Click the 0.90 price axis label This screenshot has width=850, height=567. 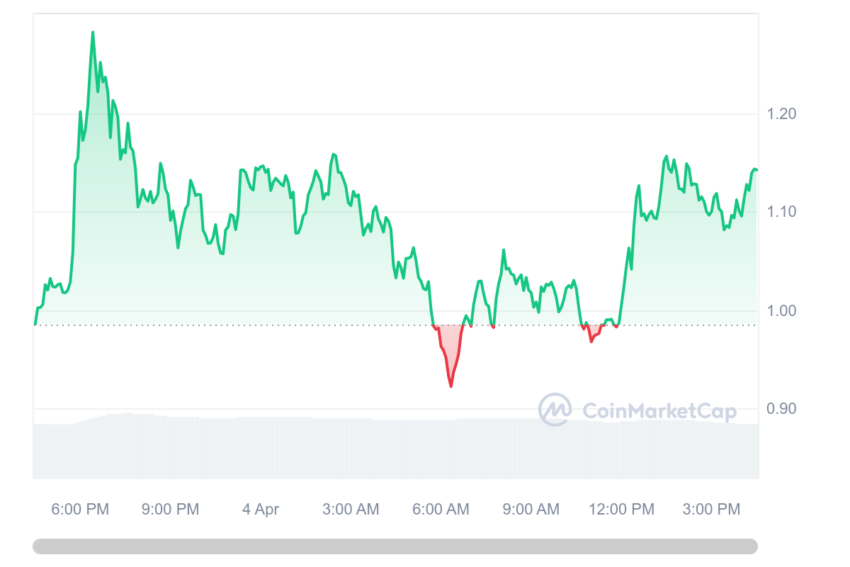[x=781, y=409]
